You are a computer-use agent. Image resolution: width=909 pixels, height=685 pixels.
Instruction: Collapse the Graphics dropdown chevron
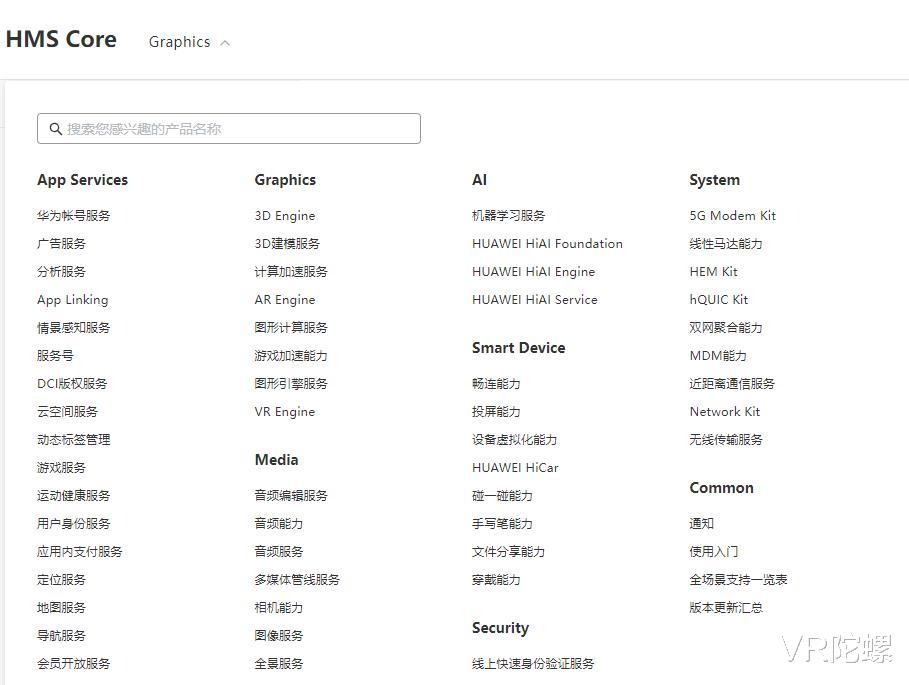point(223,43)
